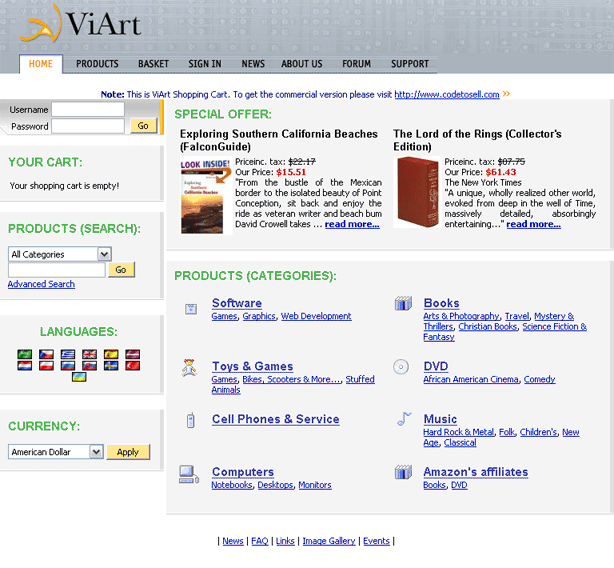Click the Software category disk icon

pyautogui.click(x=191, y=309)
